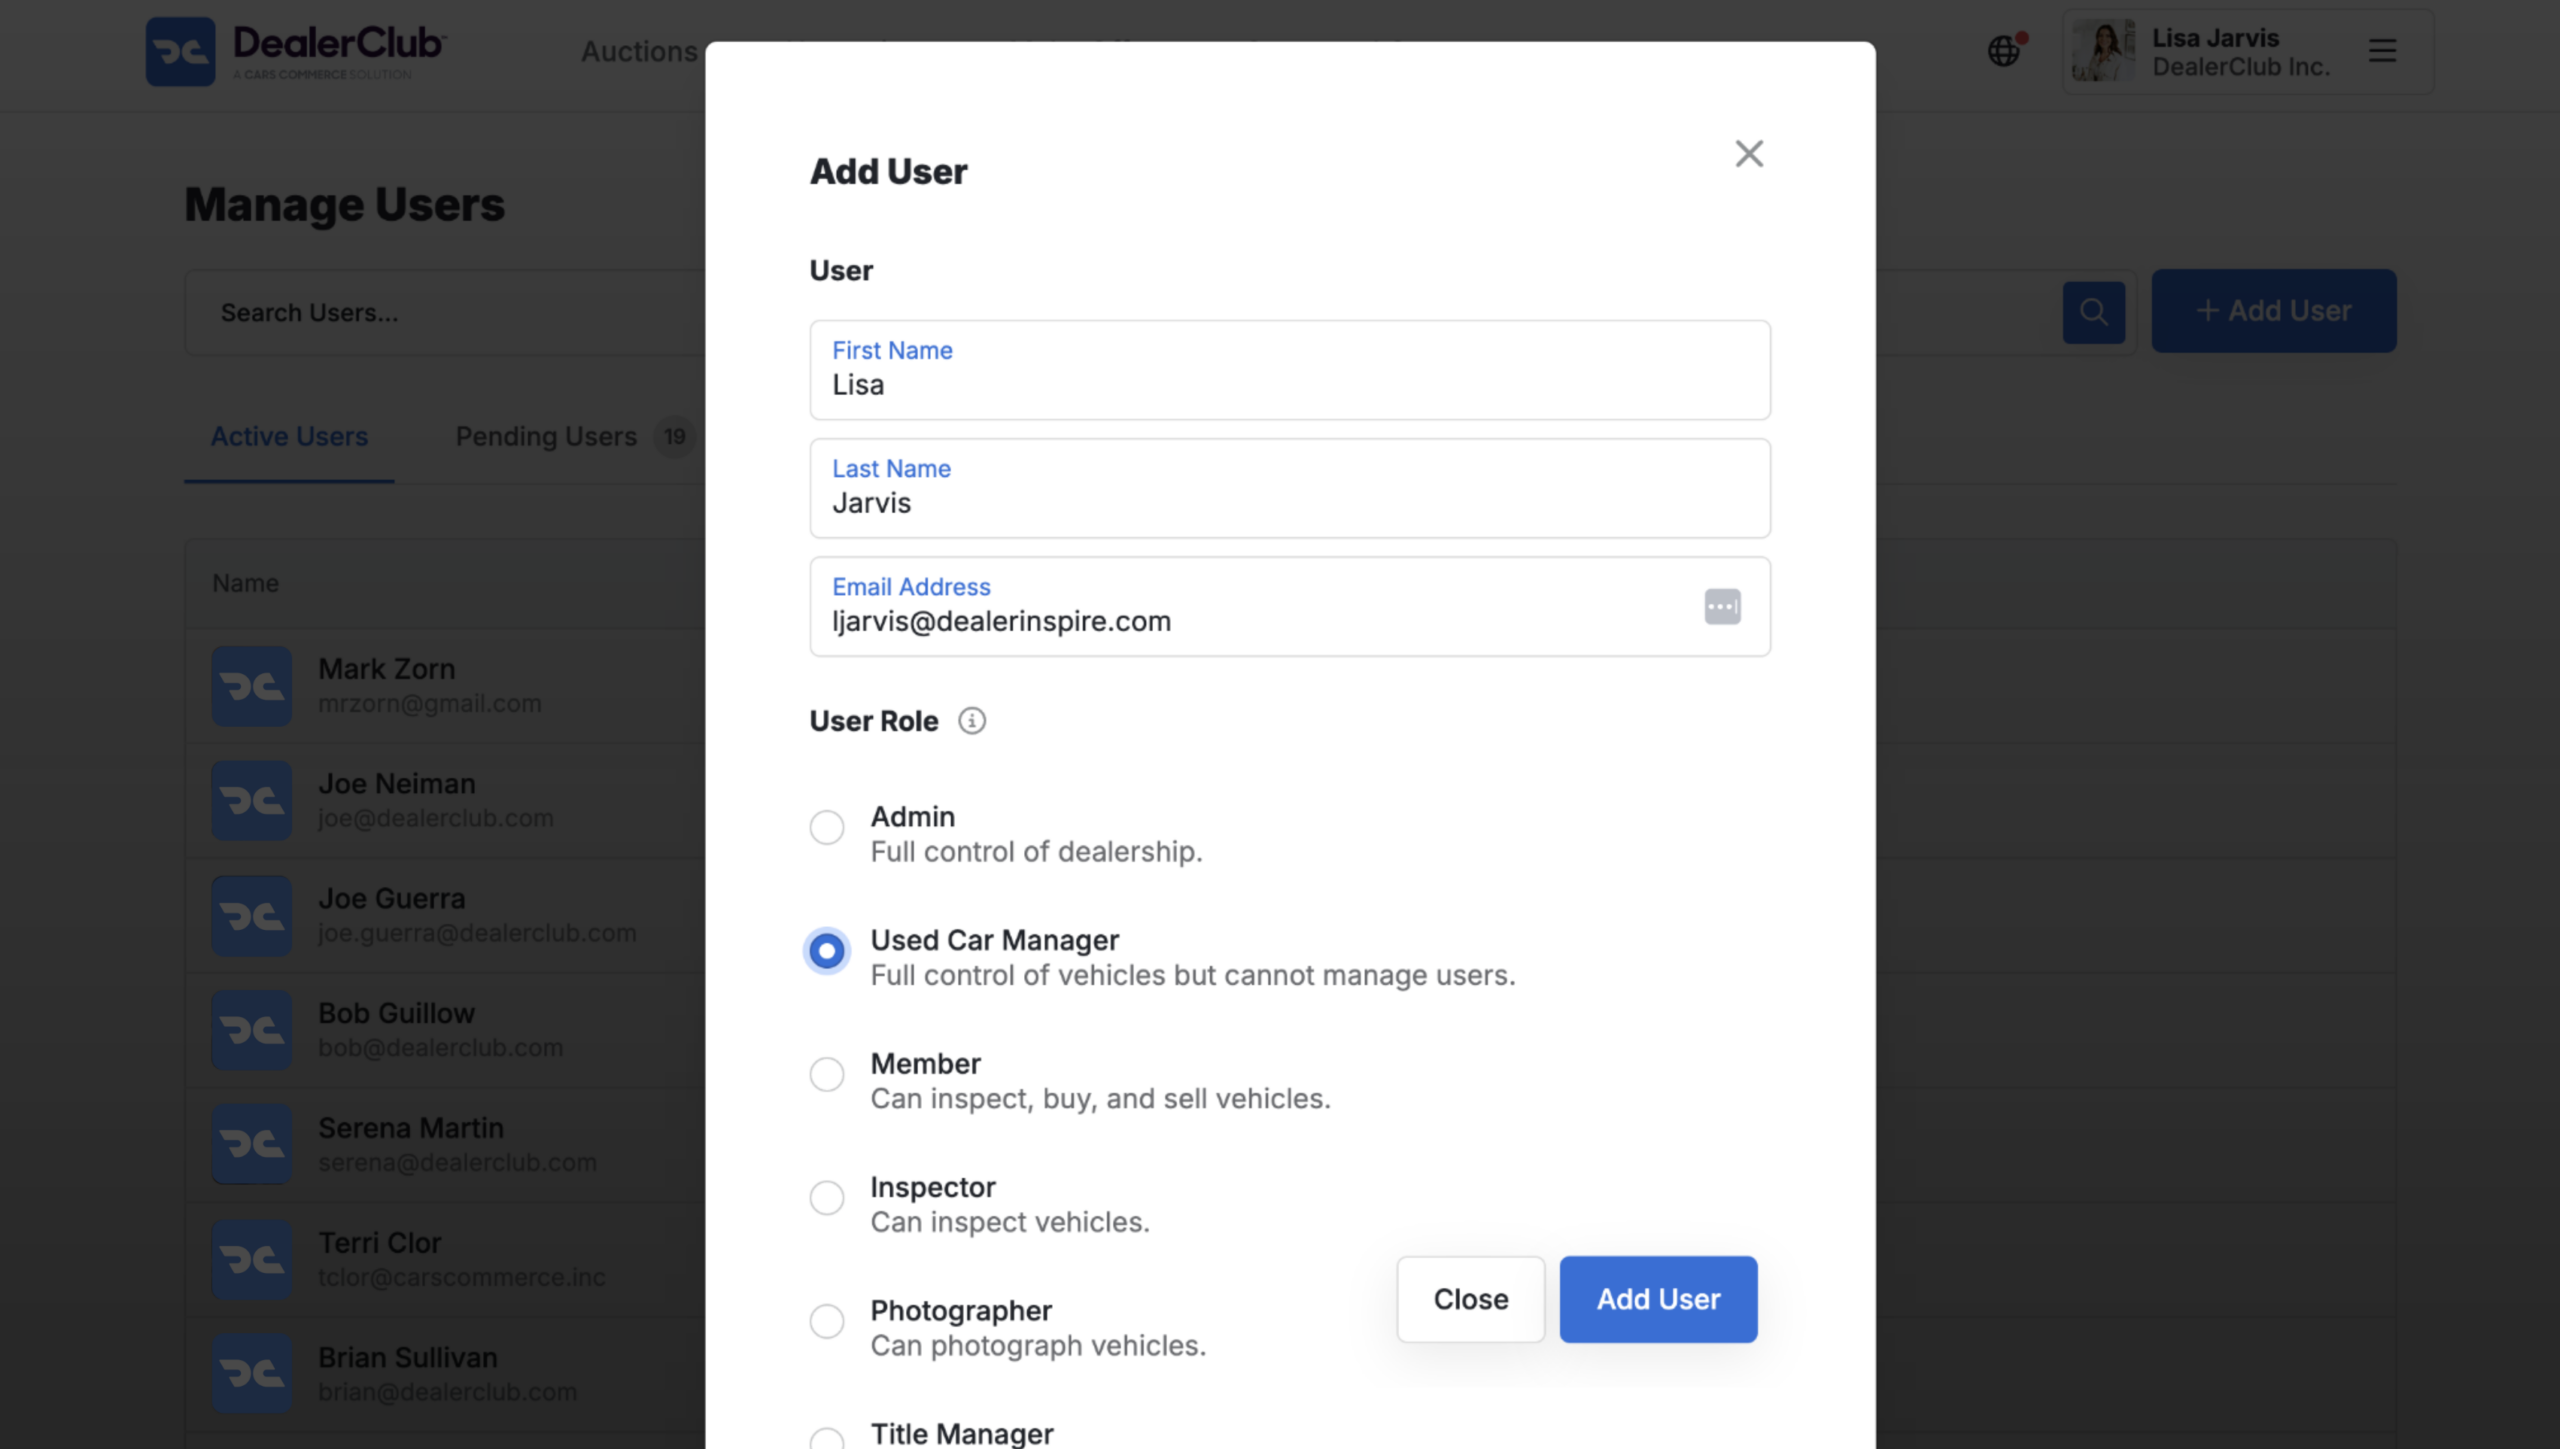2560x1449 pixels.
Task: Click the Pending Users count badge 19
Action: (x=675, y=437)
